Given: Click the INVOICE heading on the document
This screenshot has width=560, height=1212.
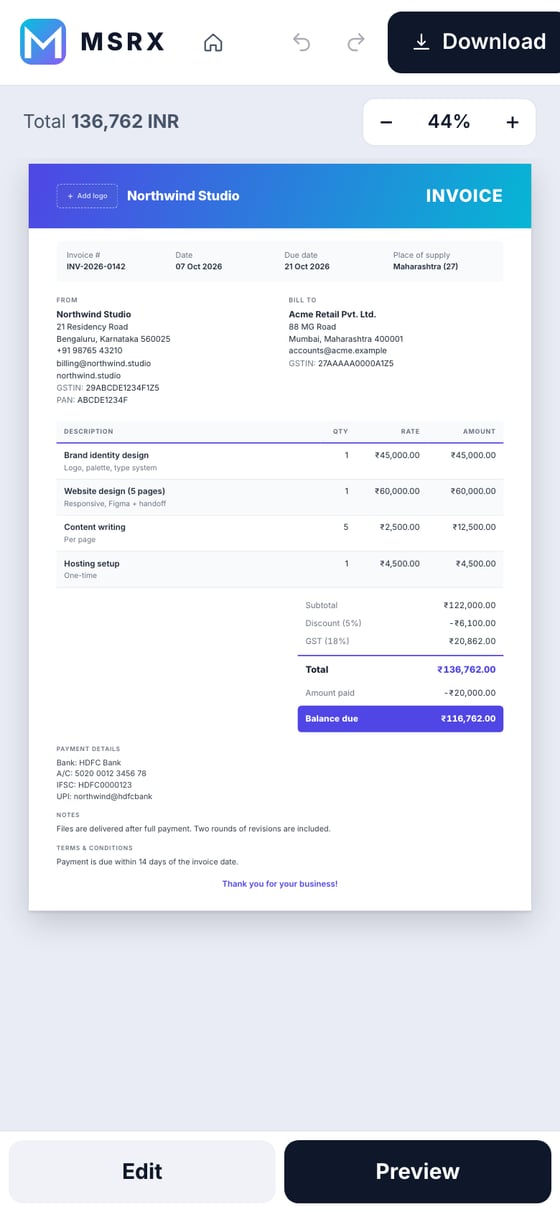Looking at the screenshot, I should pyautogui.click(x=464, y=196).
